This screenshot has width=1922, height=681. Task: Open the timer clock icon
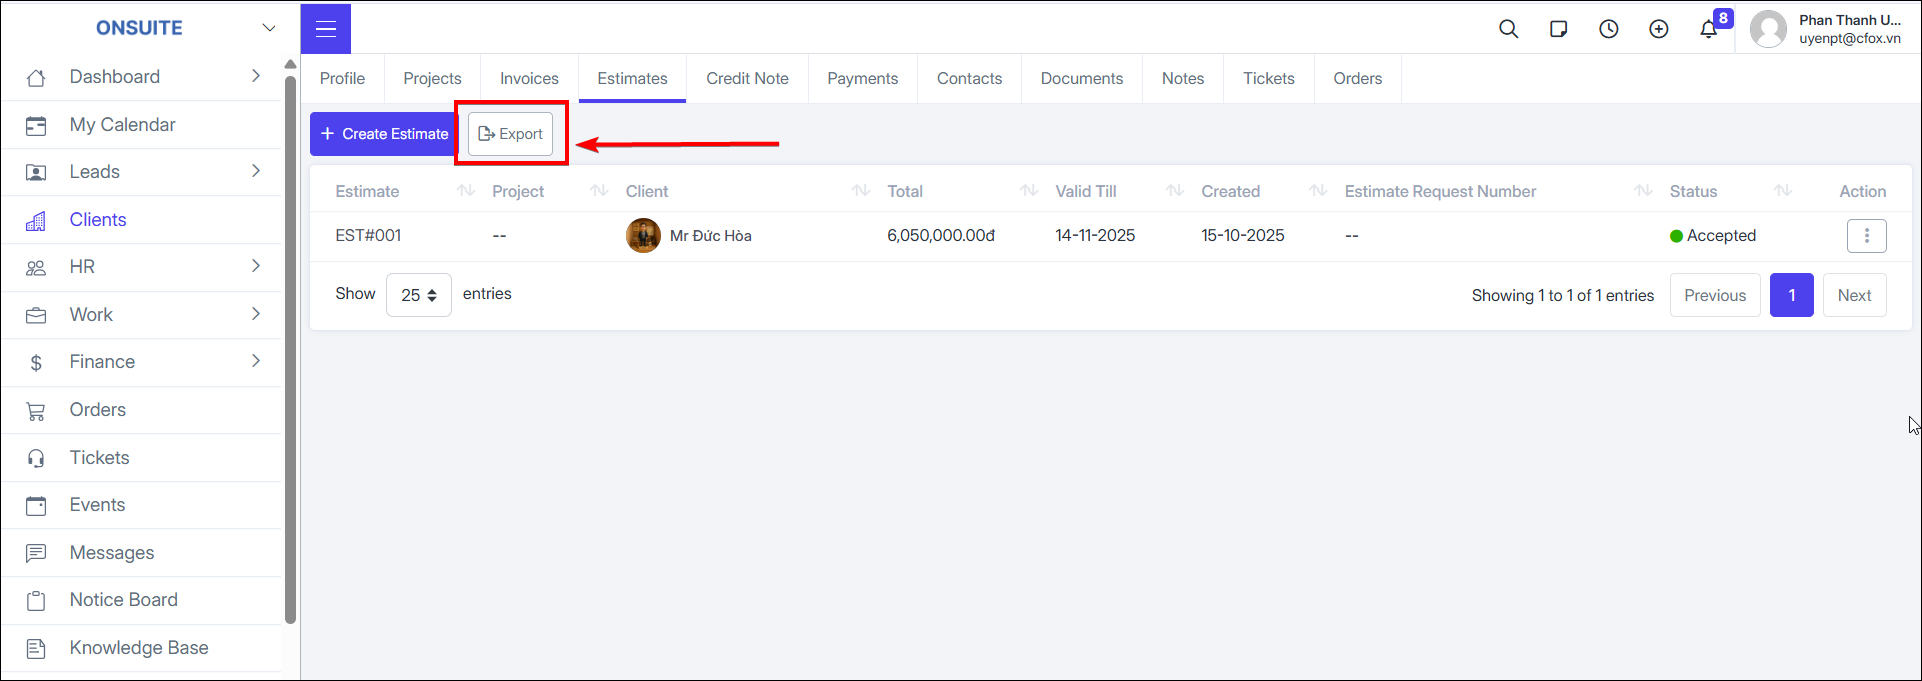click(1608, 29)
